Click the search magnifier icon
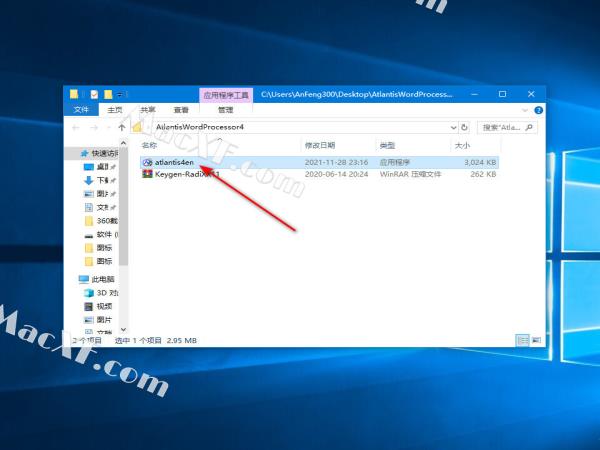The image size is (600, 450). pyautogui.click(x=529, y=127)
